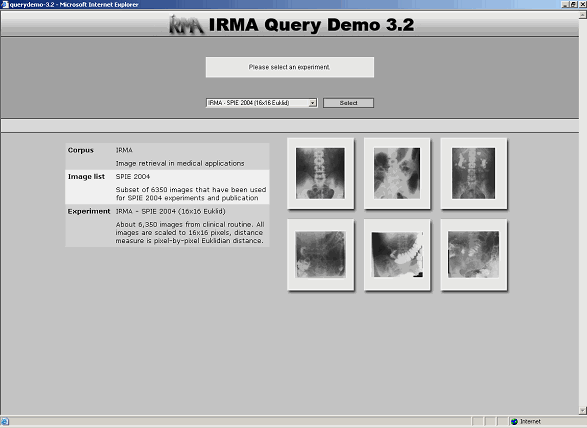Open the experiment dropdown arrow

point(313,103)
